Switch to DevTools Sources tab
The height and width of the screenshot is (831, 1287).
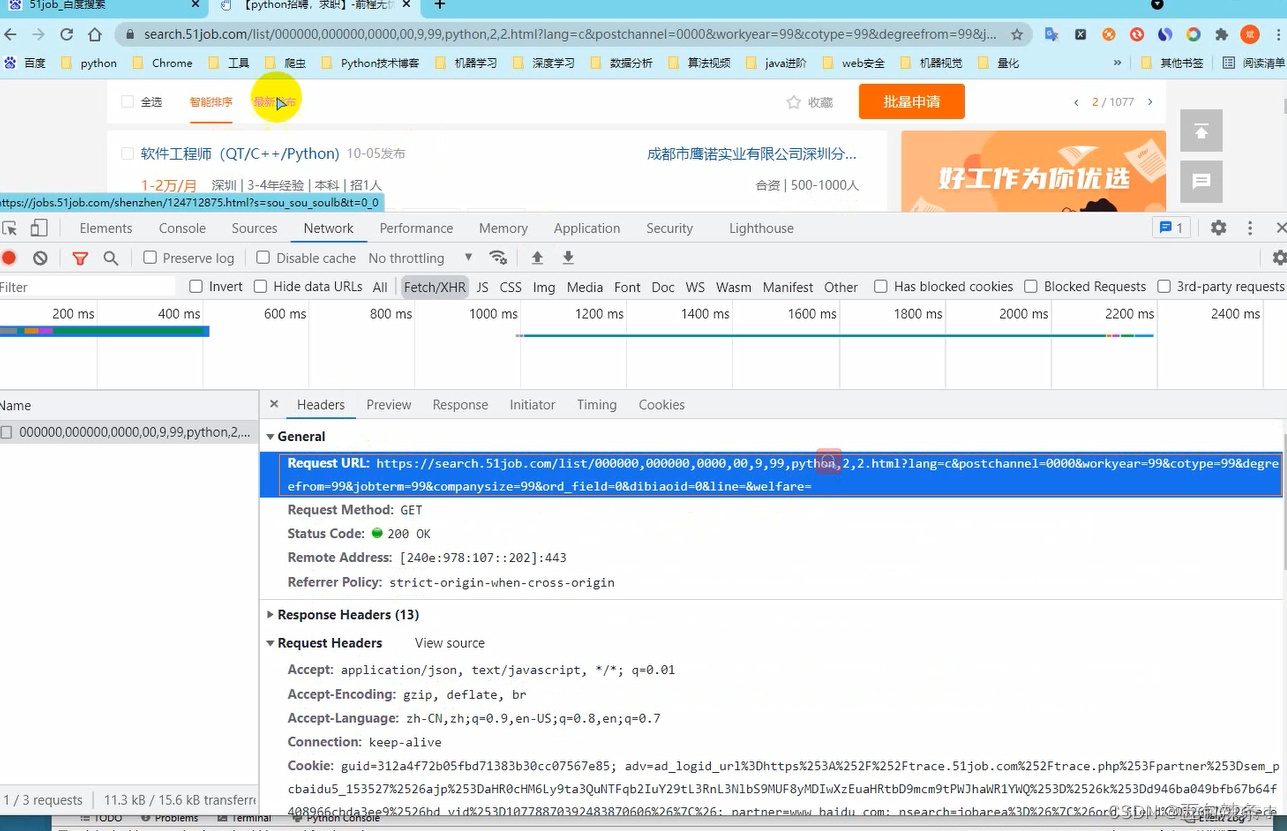(254, 228)
